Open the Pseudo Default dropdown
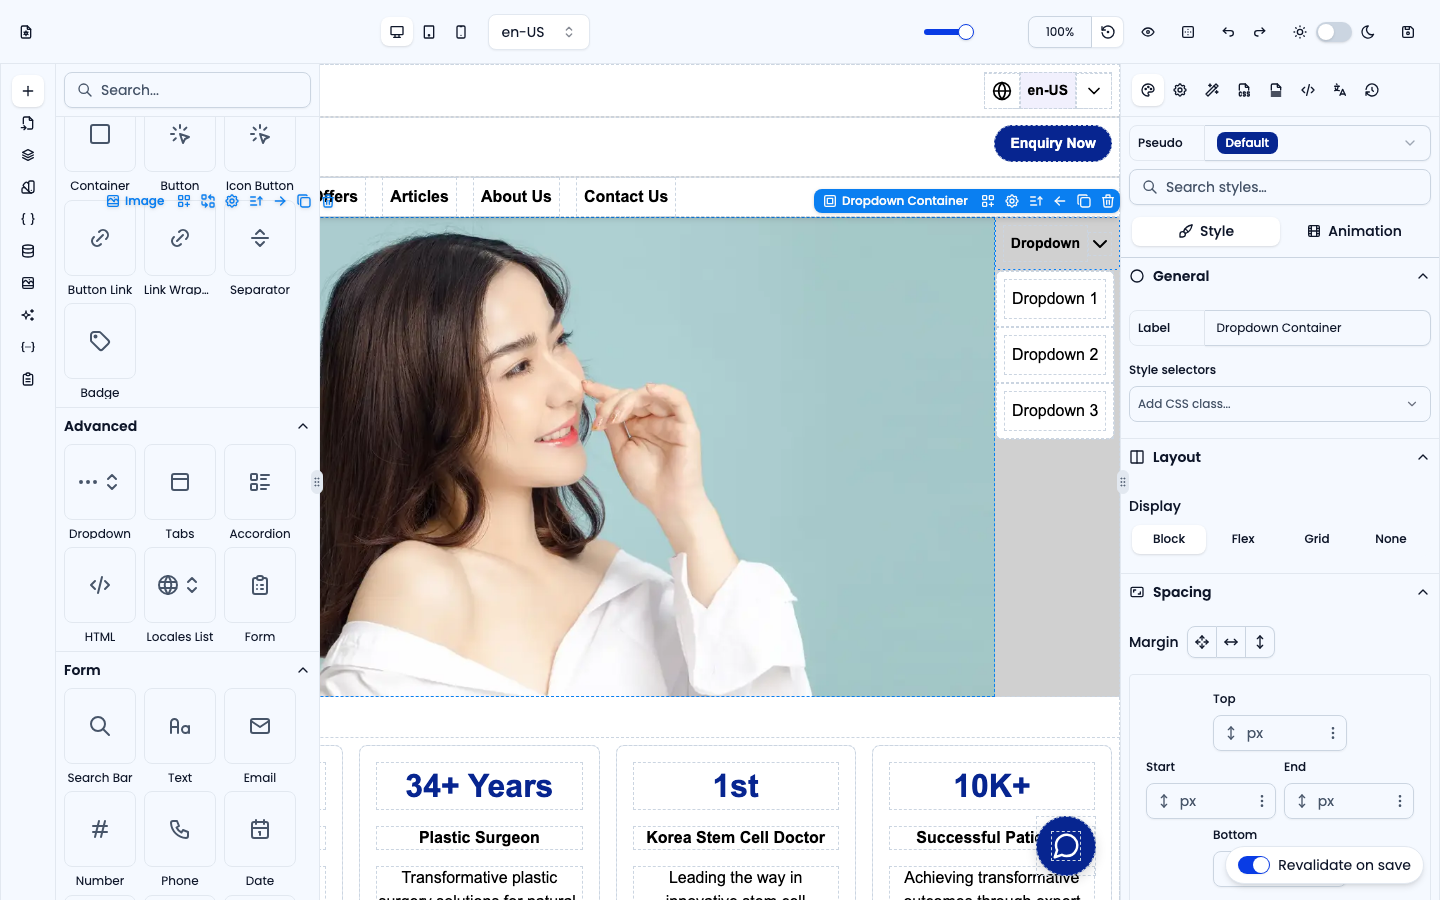The image size is (1440, 900). [x=1317, y=143]
